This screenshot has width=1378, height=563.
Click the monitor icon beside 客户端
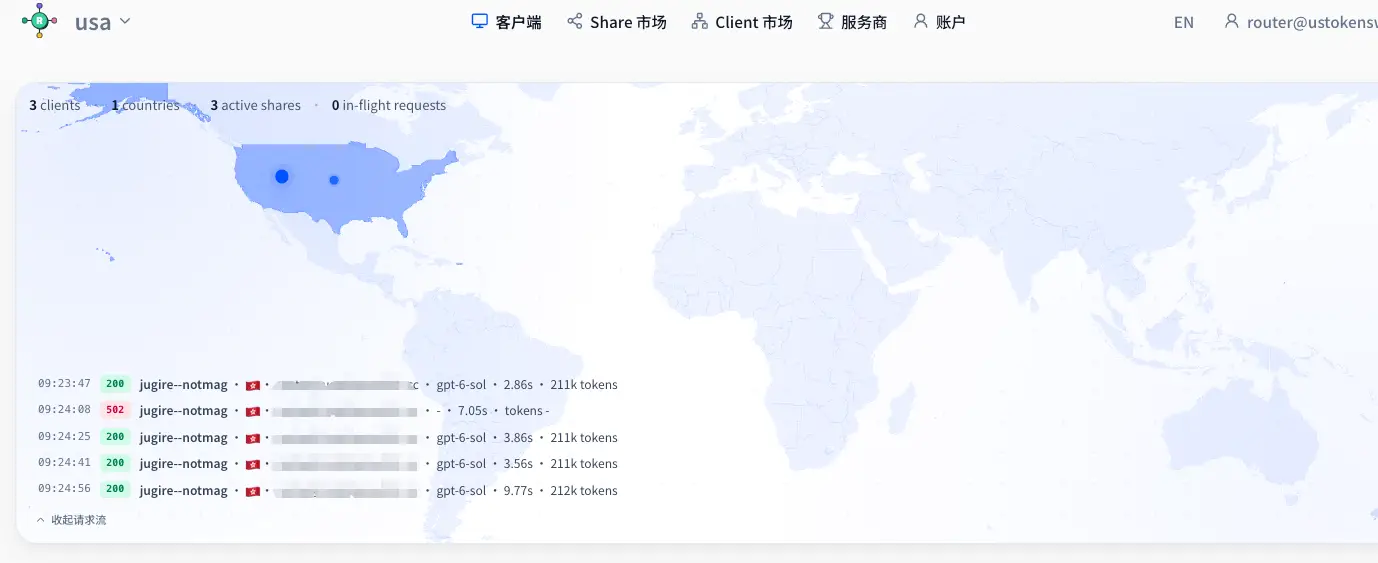point(480,21)
